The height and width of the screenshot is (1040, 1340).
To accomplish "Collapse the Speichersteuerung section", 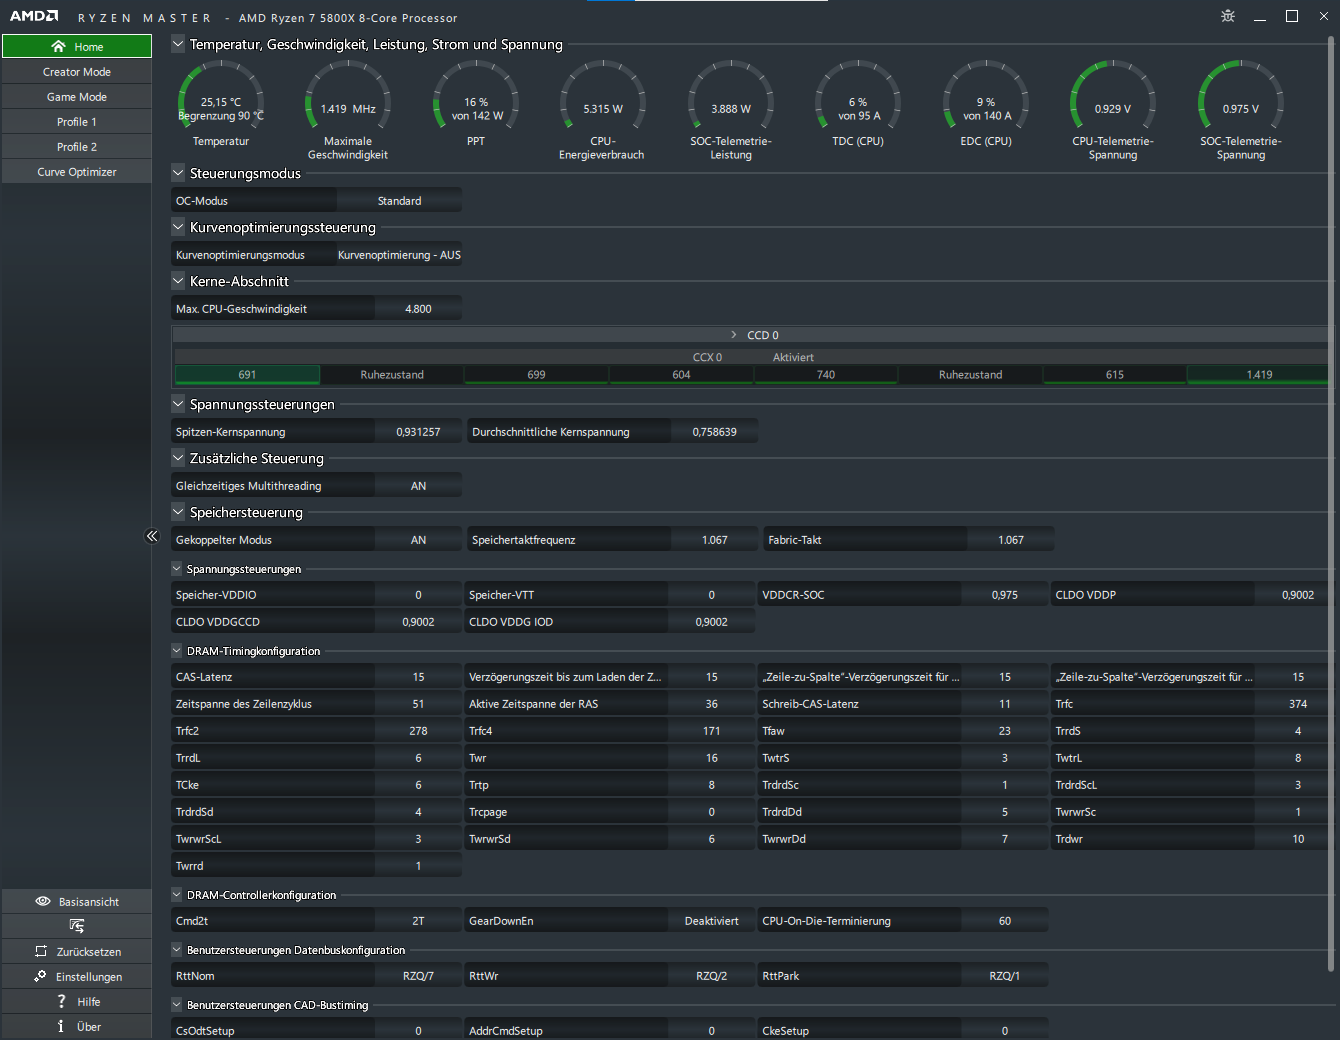I will click(178, 512).
